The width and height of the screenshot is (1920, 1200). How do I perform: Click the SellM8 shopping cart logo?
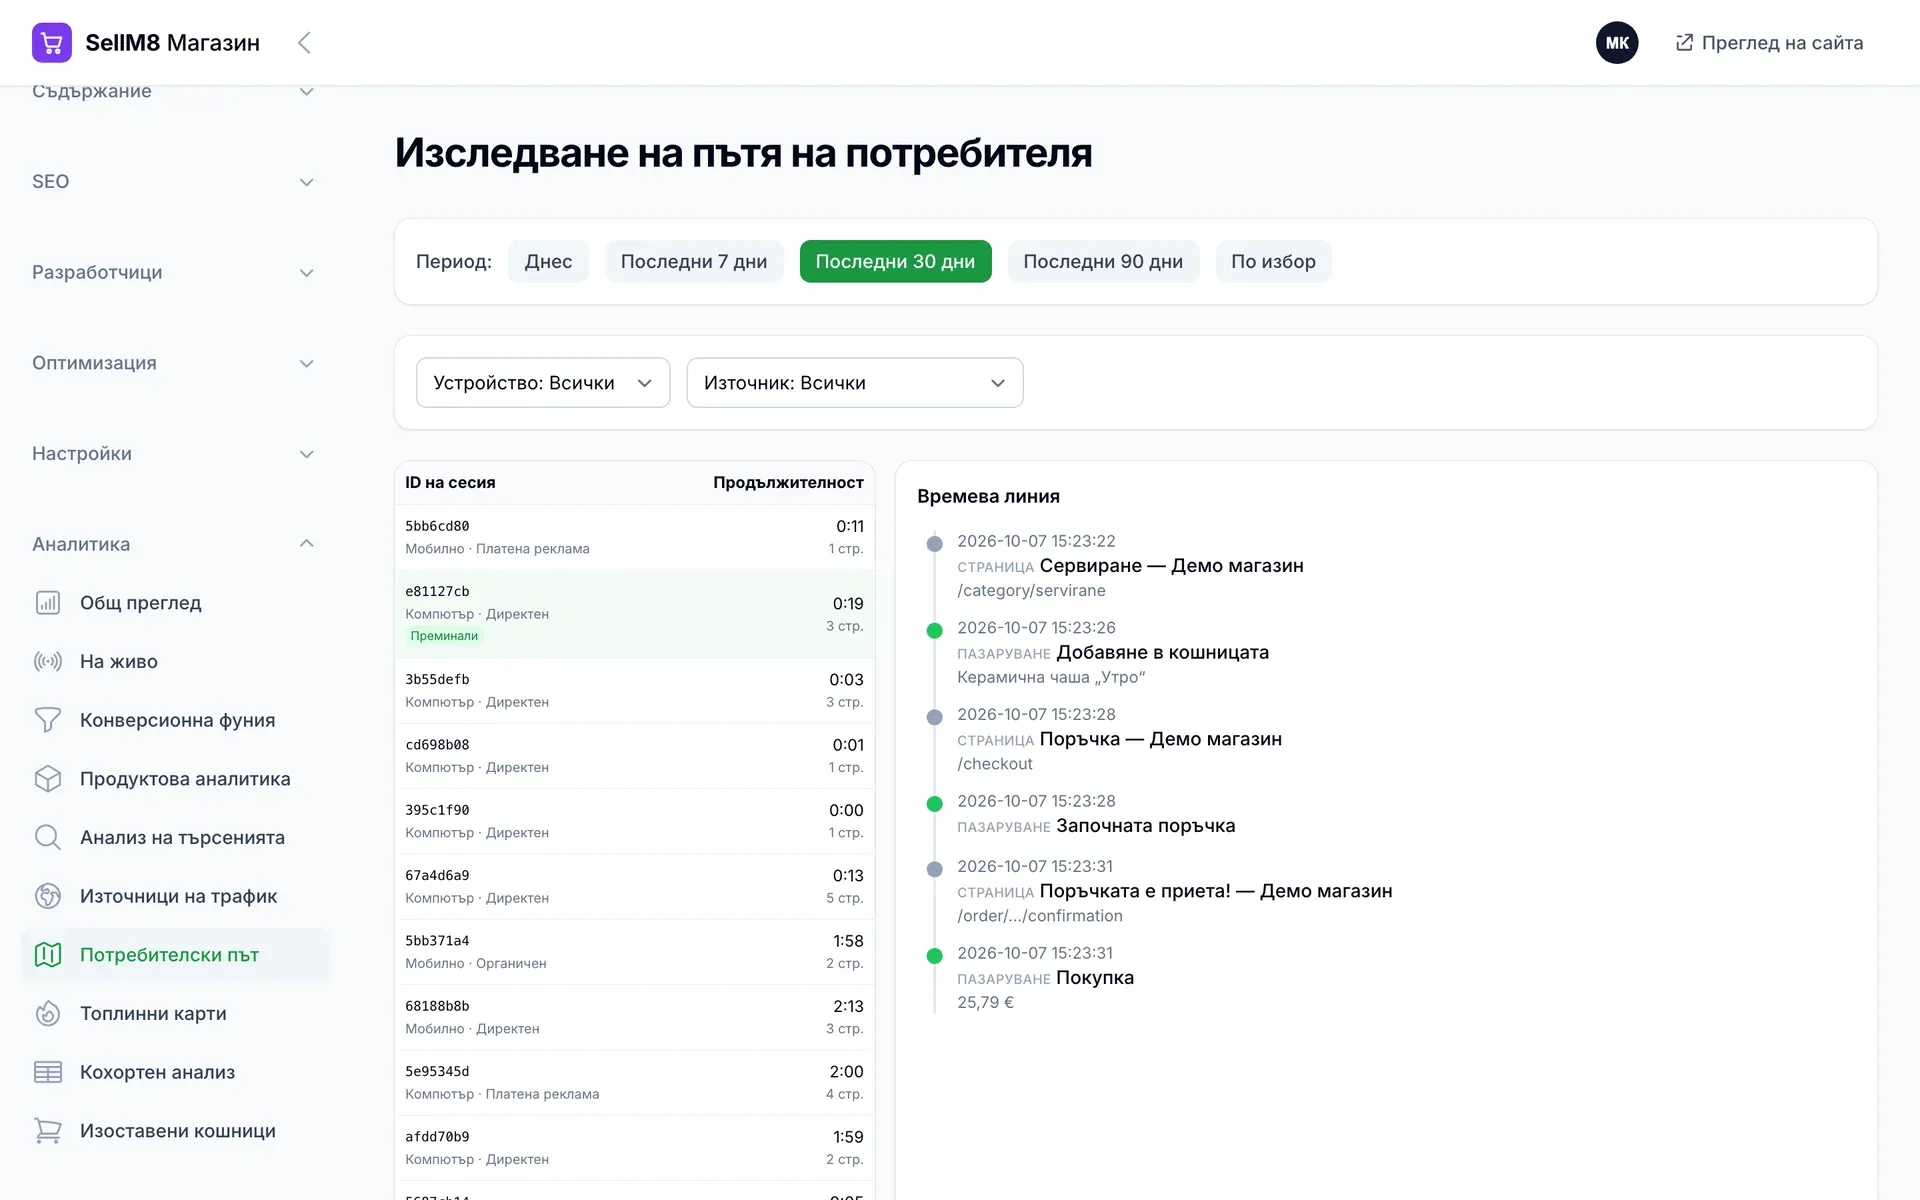click(x=52, y=43)
